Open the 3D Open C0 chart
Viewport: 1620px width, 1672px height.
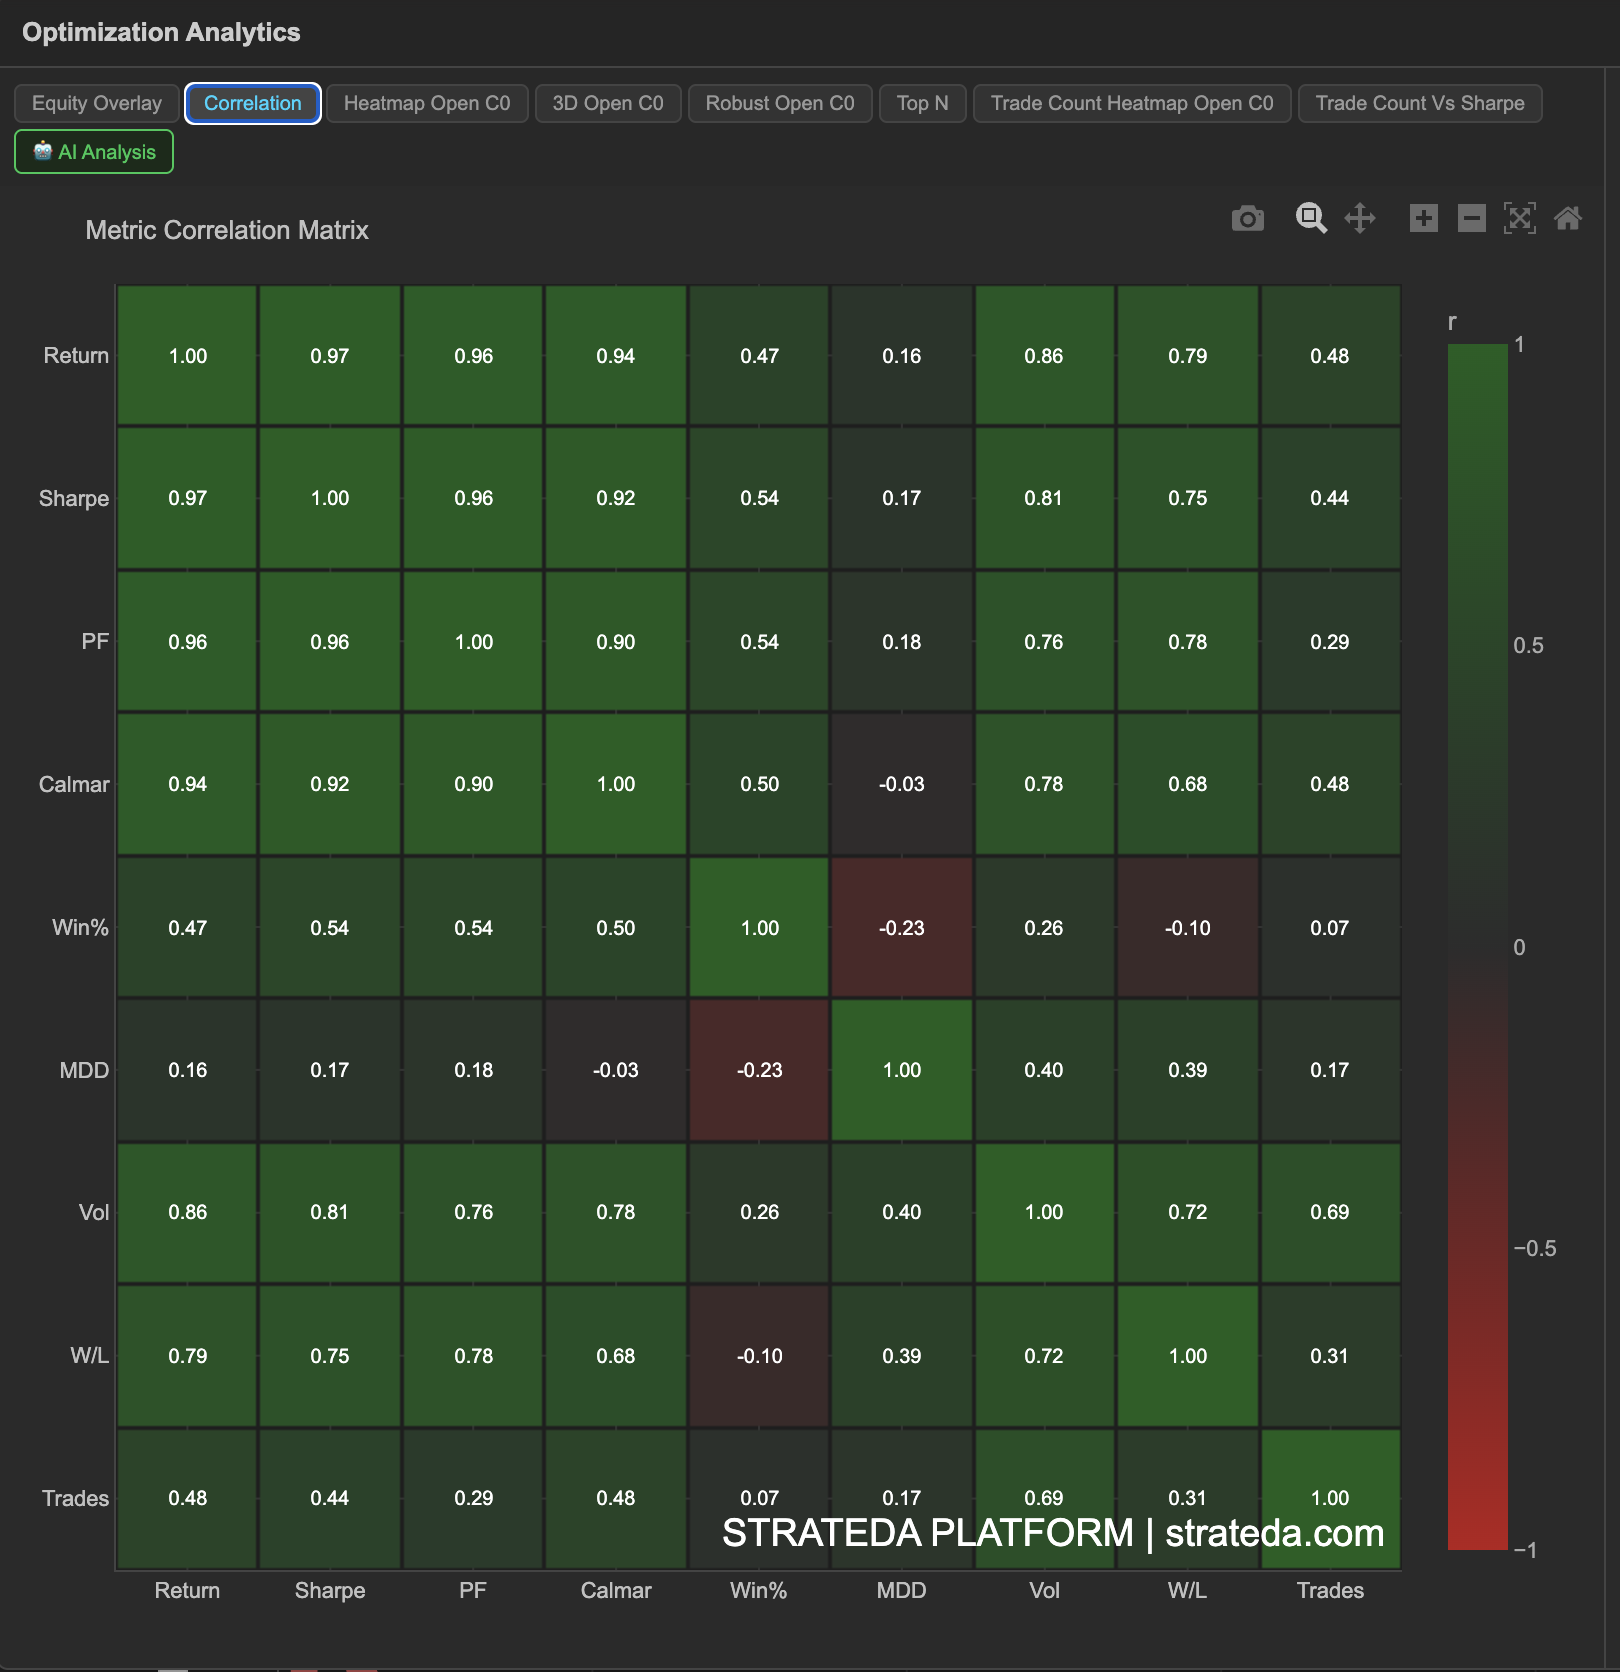[607, 103]
